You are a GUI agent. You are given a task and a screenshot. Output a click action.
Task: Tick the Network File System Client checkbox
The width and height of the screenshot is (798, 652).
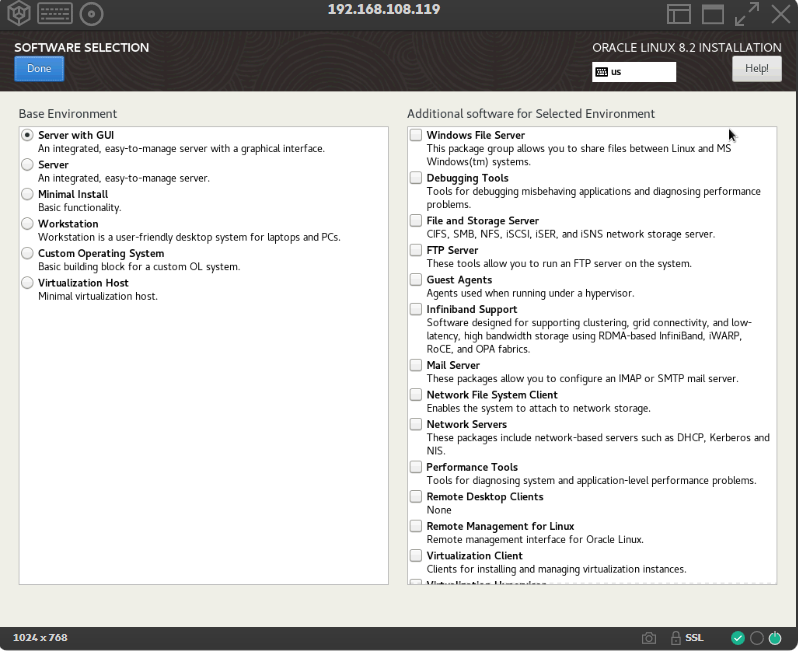pos(416,394)
